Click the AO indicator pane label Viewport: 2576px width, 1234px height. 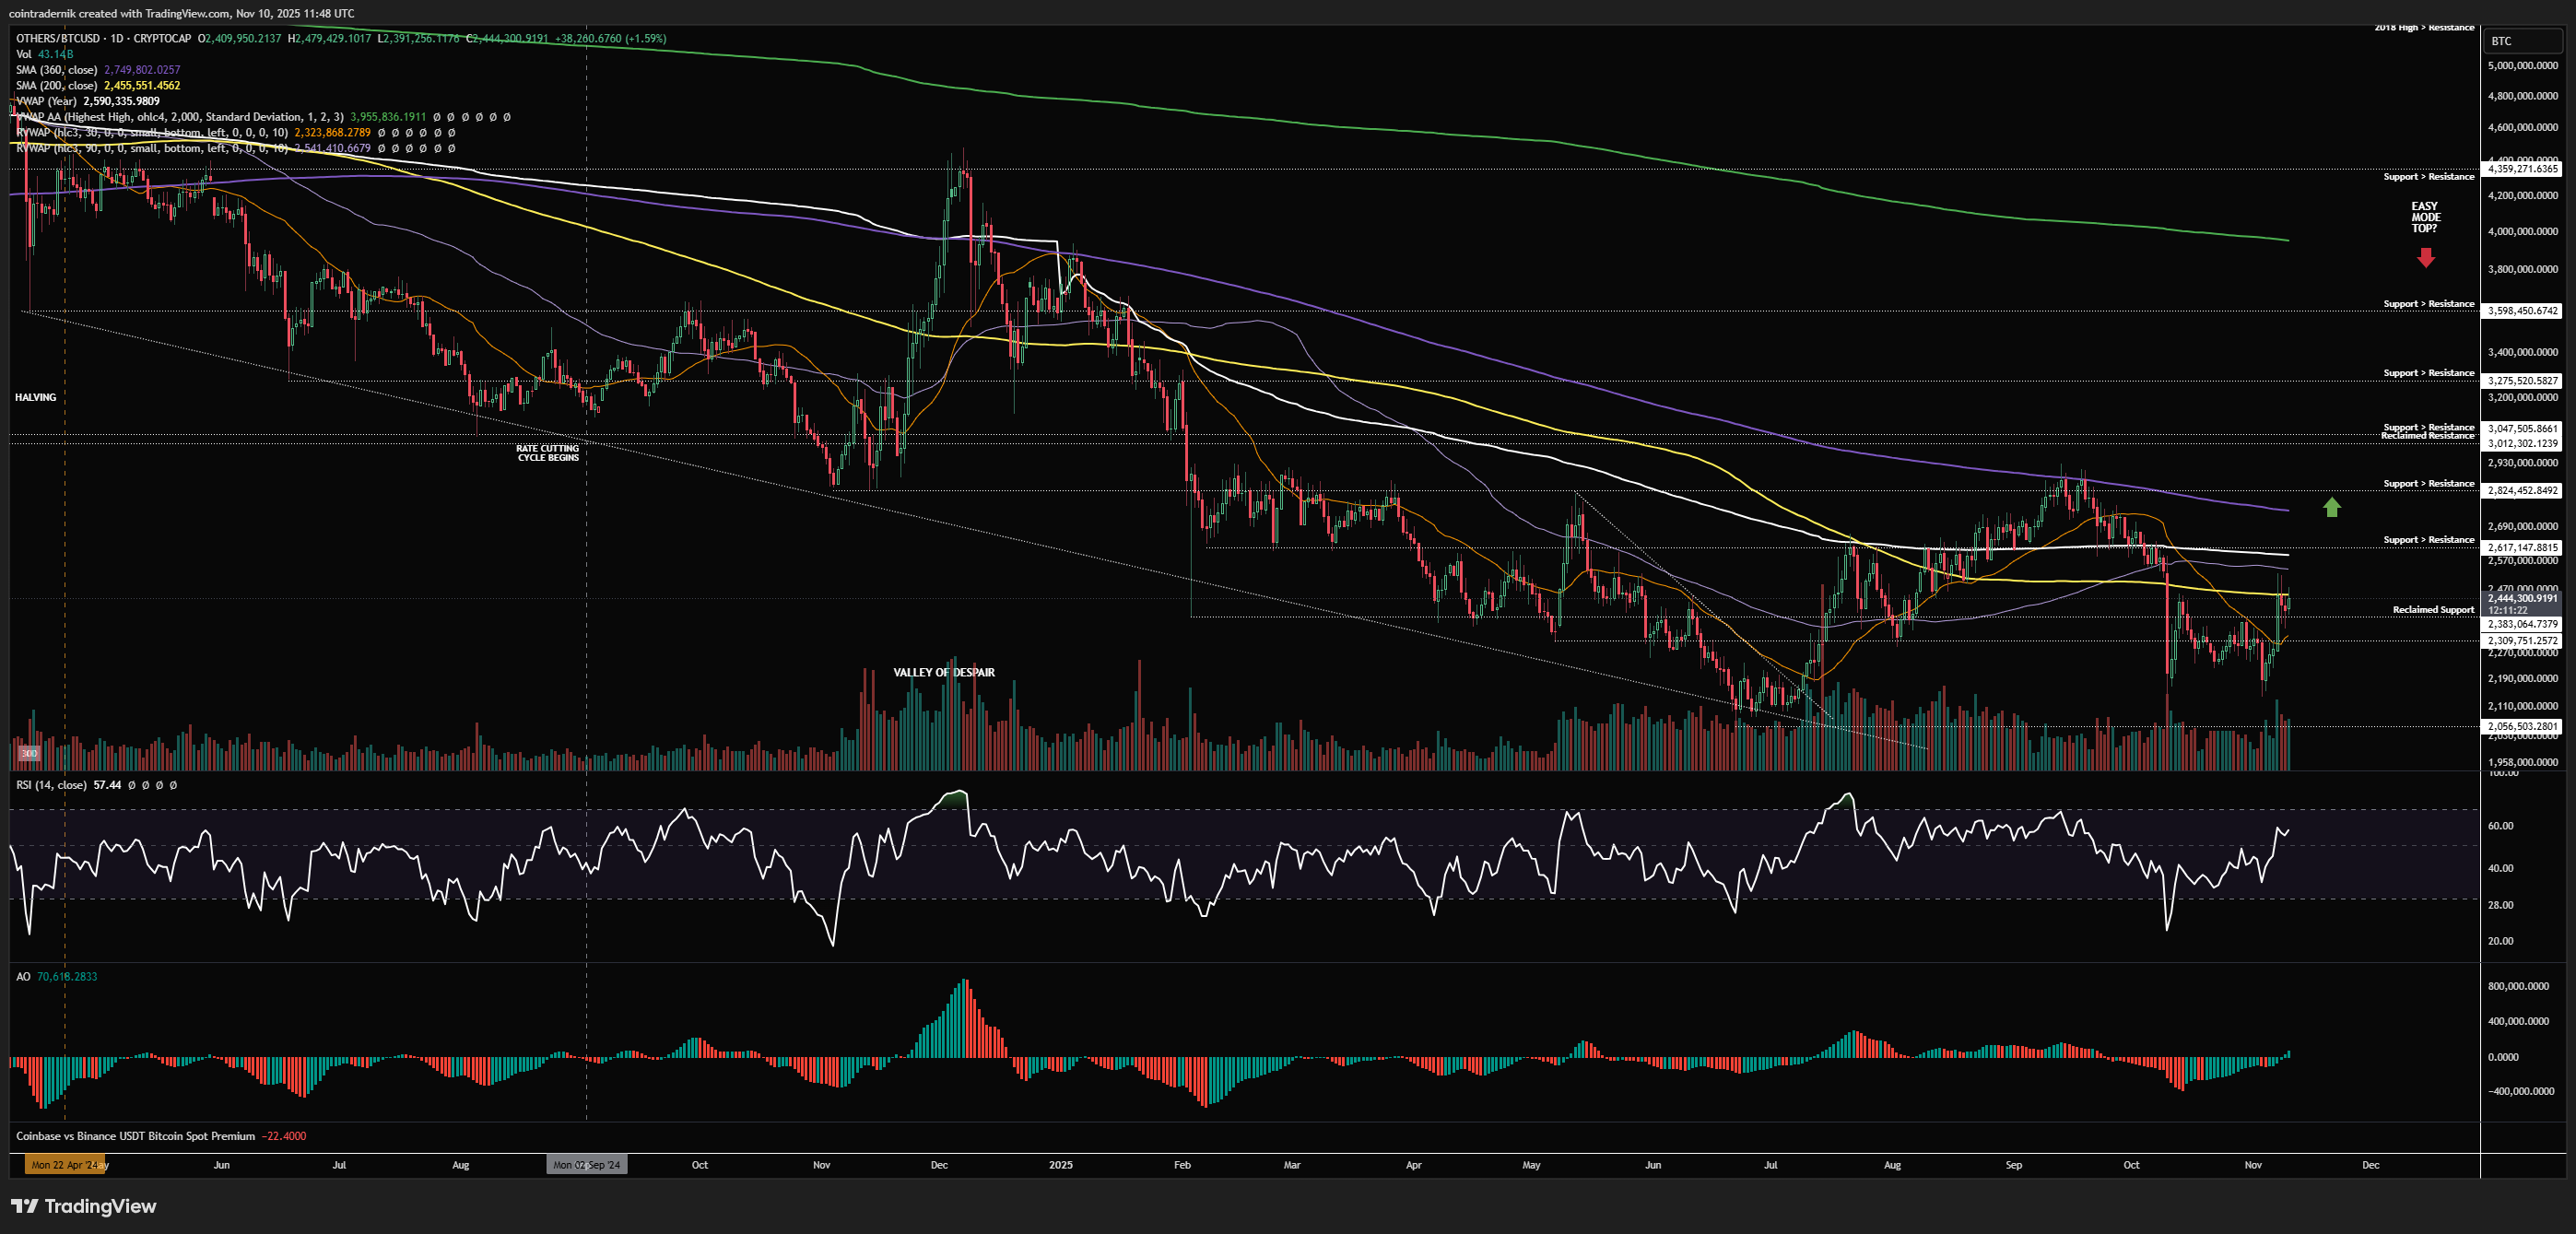(x=23, y=977)
